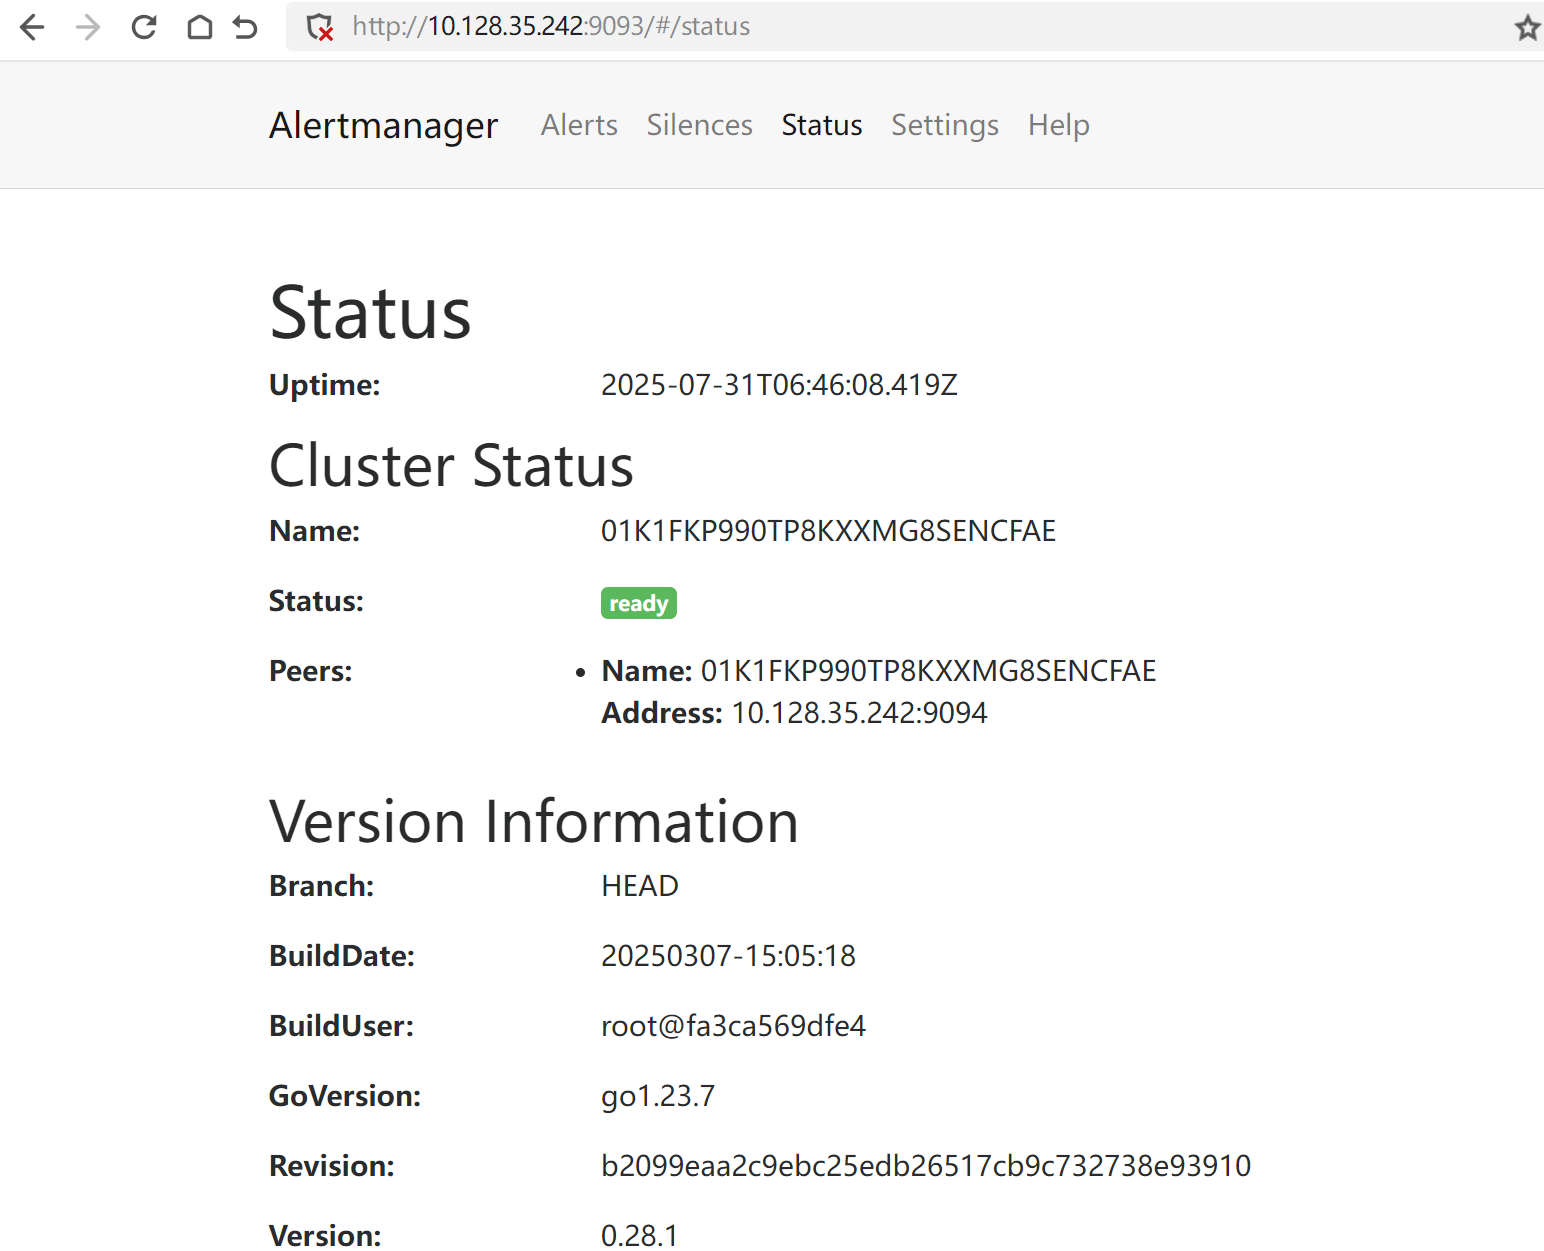Click the Version Information heading
The height and width of the screenshot is (1251, 1544).
pos(534,822)
